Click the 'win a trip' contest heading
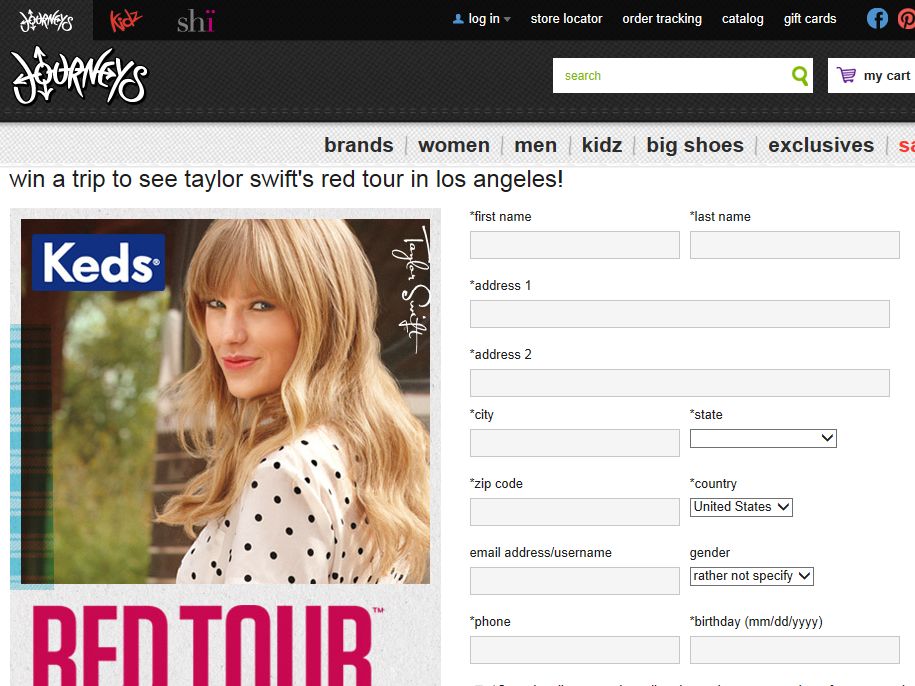Screen dimensions: 915x686 coord(287,180)
